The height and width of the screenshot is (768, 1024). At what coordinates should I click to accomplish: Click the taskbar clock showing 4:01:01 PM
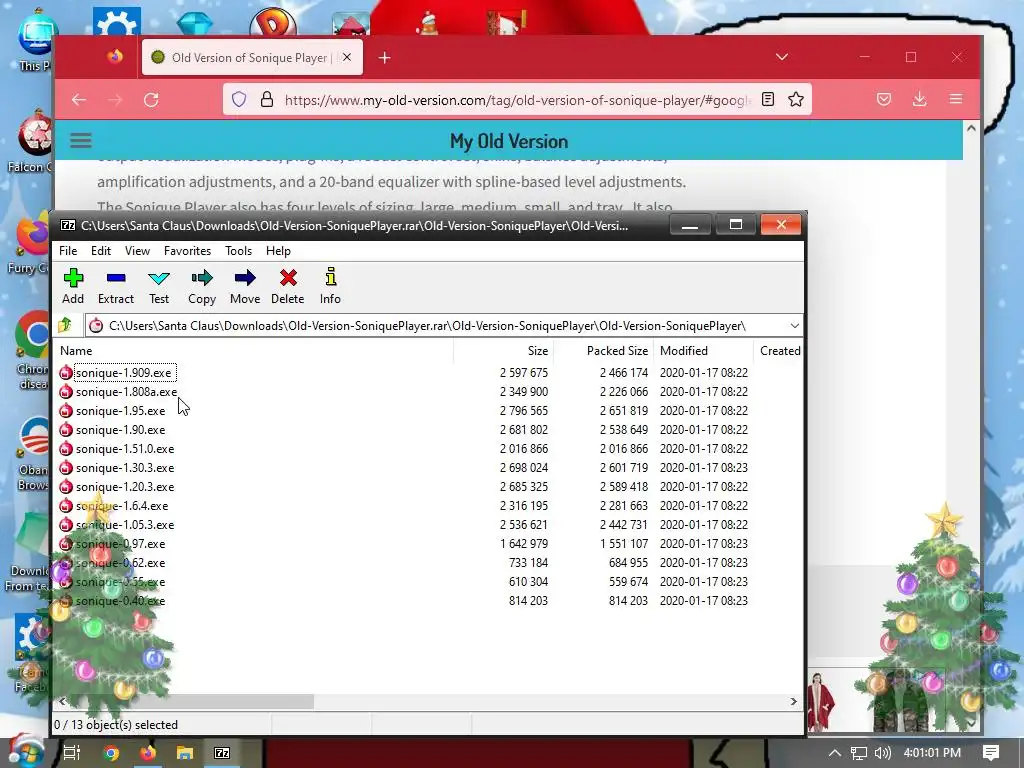click(x=932, y=753)
